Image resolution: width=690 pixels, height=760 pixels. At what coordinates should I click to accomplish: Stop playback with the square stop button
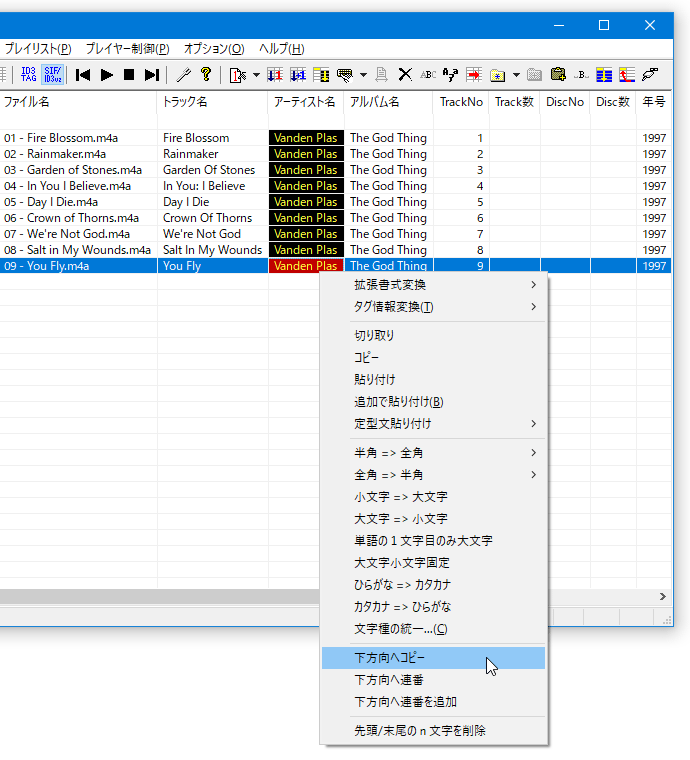coord(129,75)
